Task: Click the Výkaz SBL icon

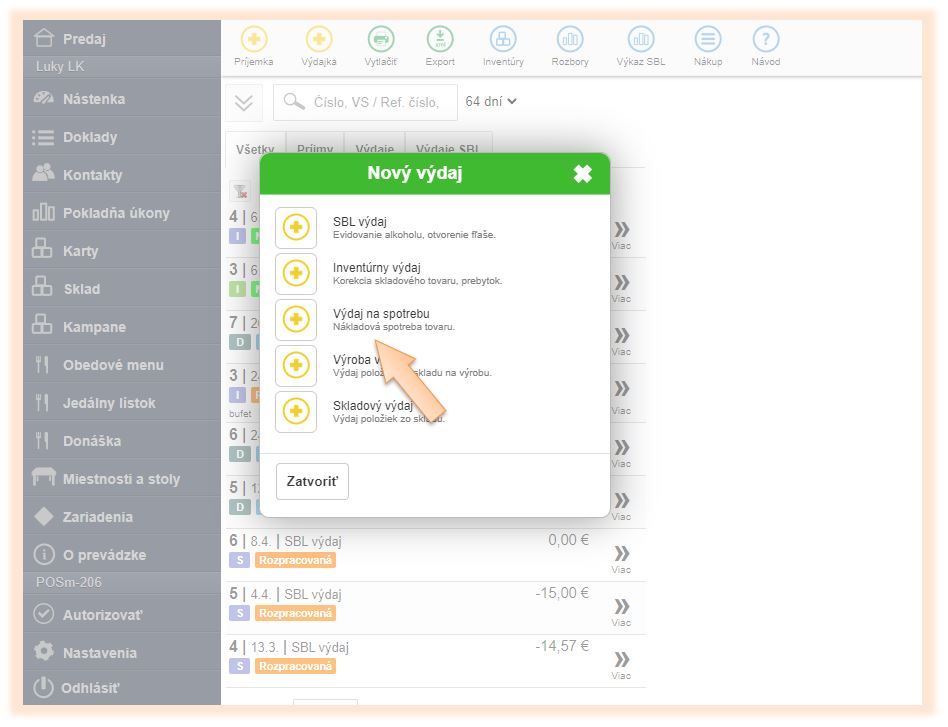Action: [x=641, y=40]
